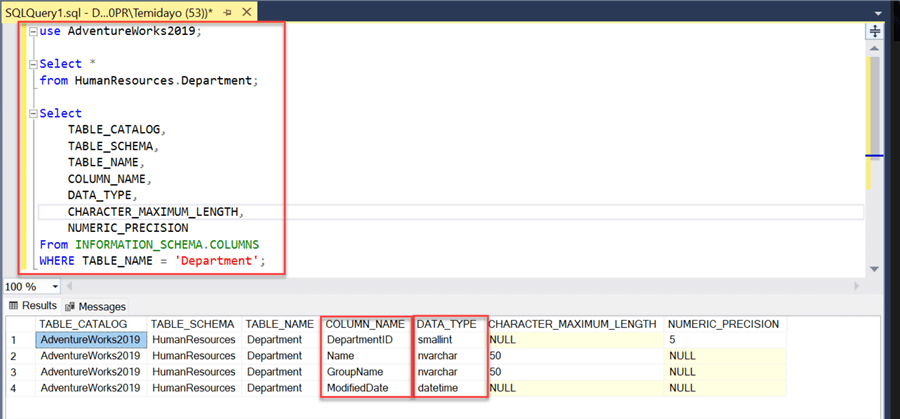Click the split editor window icon
The image size is (900, 419).
coord(875,31)
